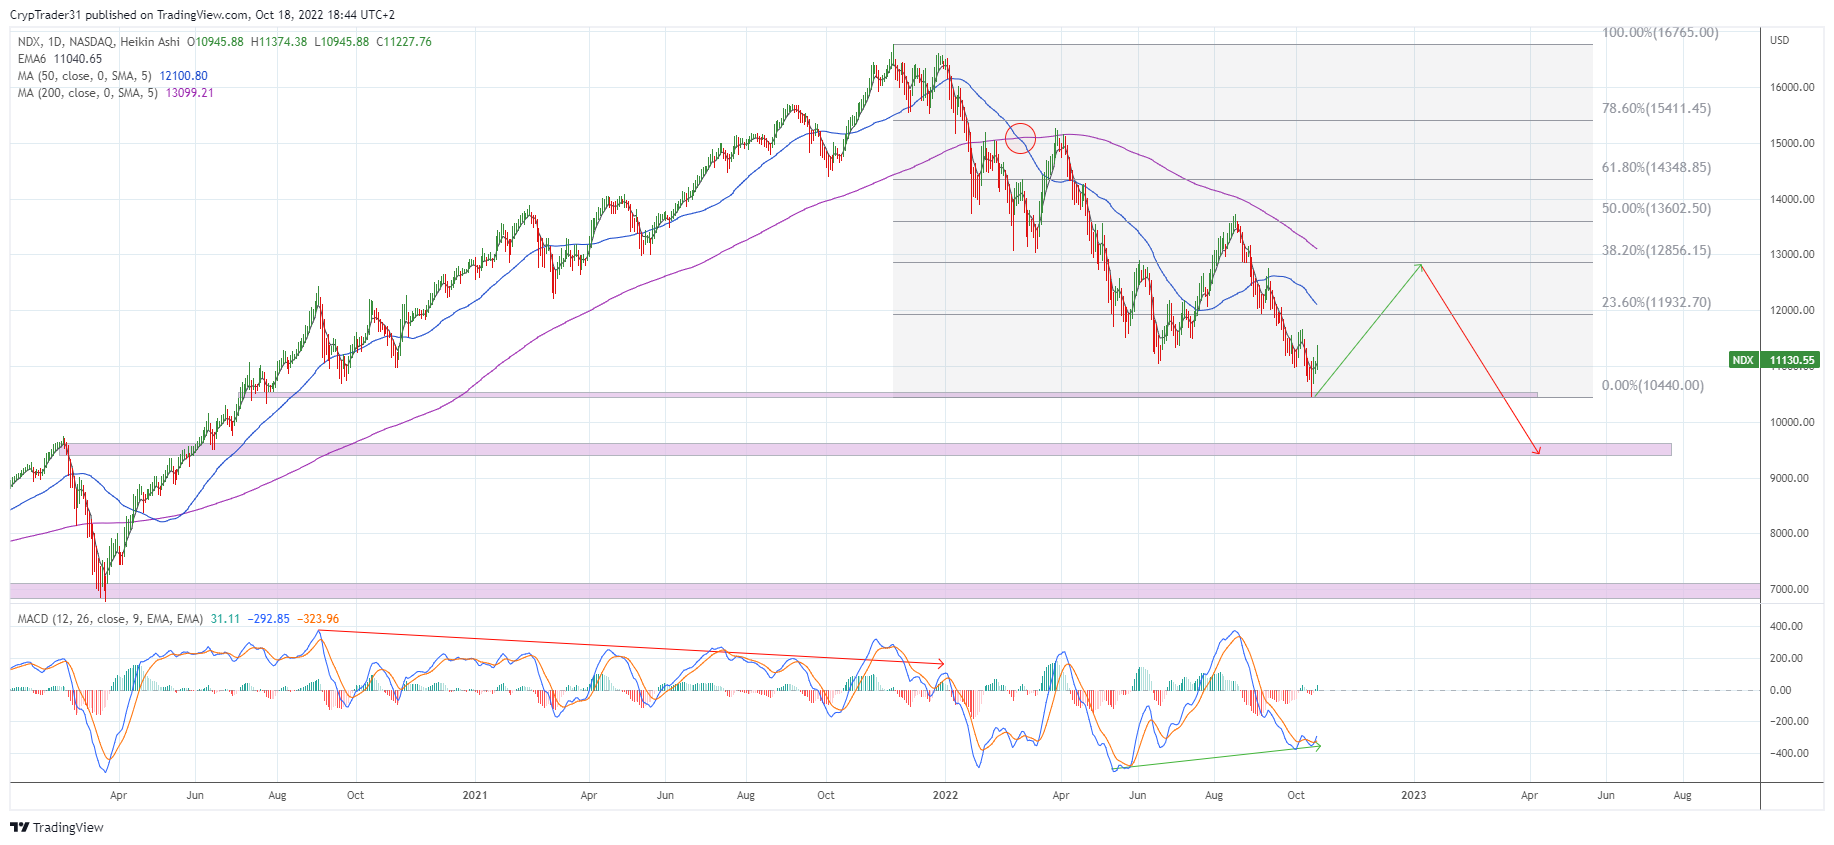Viewport: 1834px width, 845px height.
Task: Click the MA 50 legend value 12100.80
Action: 184,76
